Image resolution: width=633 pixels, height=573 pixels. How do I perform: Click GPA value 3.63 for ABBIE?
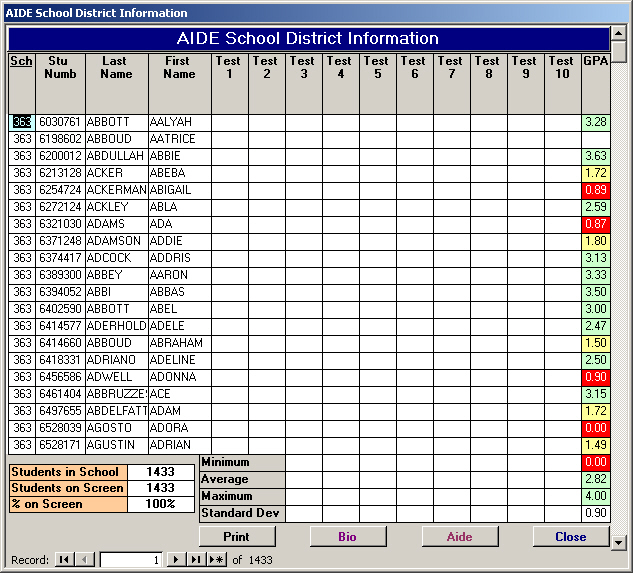coord(595,156)
